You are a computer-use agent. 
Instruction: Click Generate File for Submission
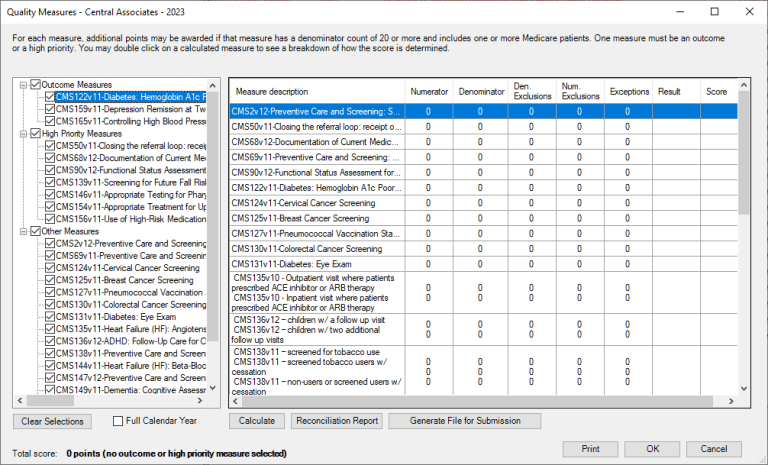coord(465,421)
